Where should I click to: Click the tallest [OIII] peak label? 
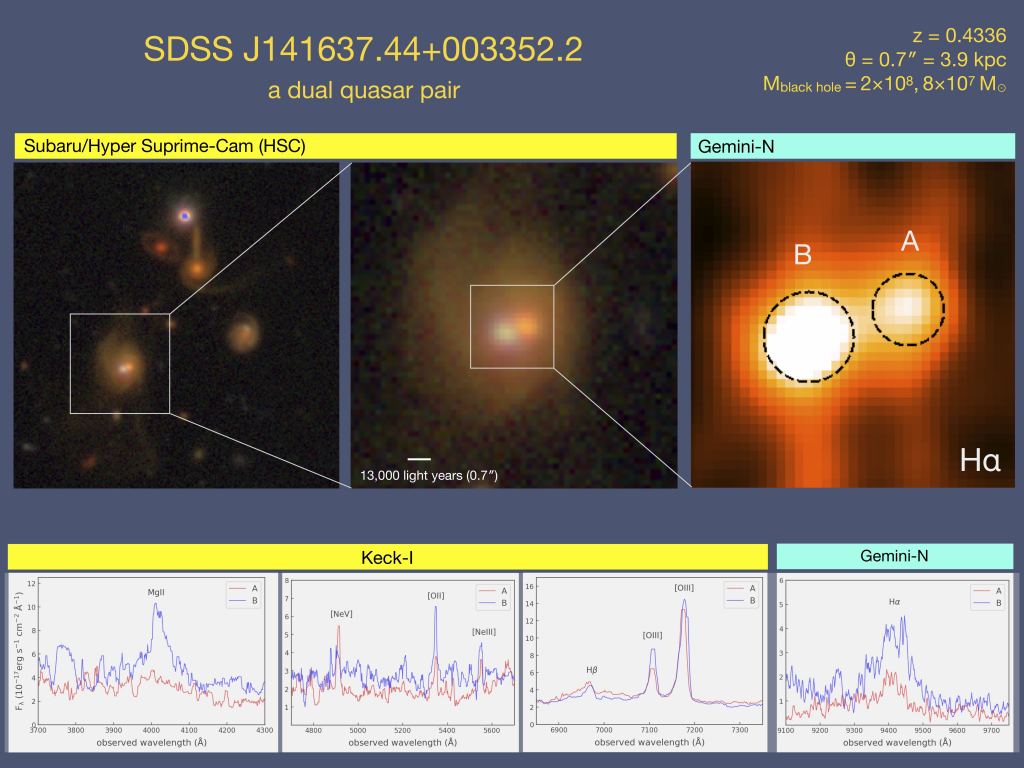[685, 588]
